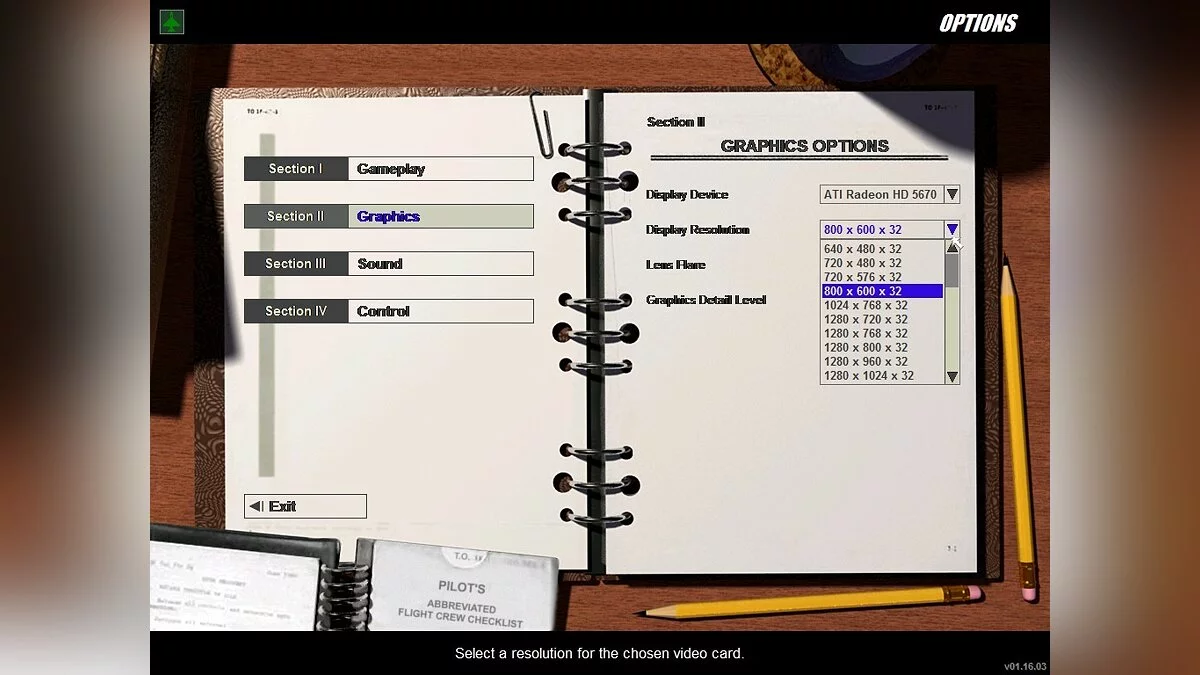Image resolution: width=1200 pixels, height=675 pixels.
Task: Select the Section II Graphics tab
Action: click(389, 216)
